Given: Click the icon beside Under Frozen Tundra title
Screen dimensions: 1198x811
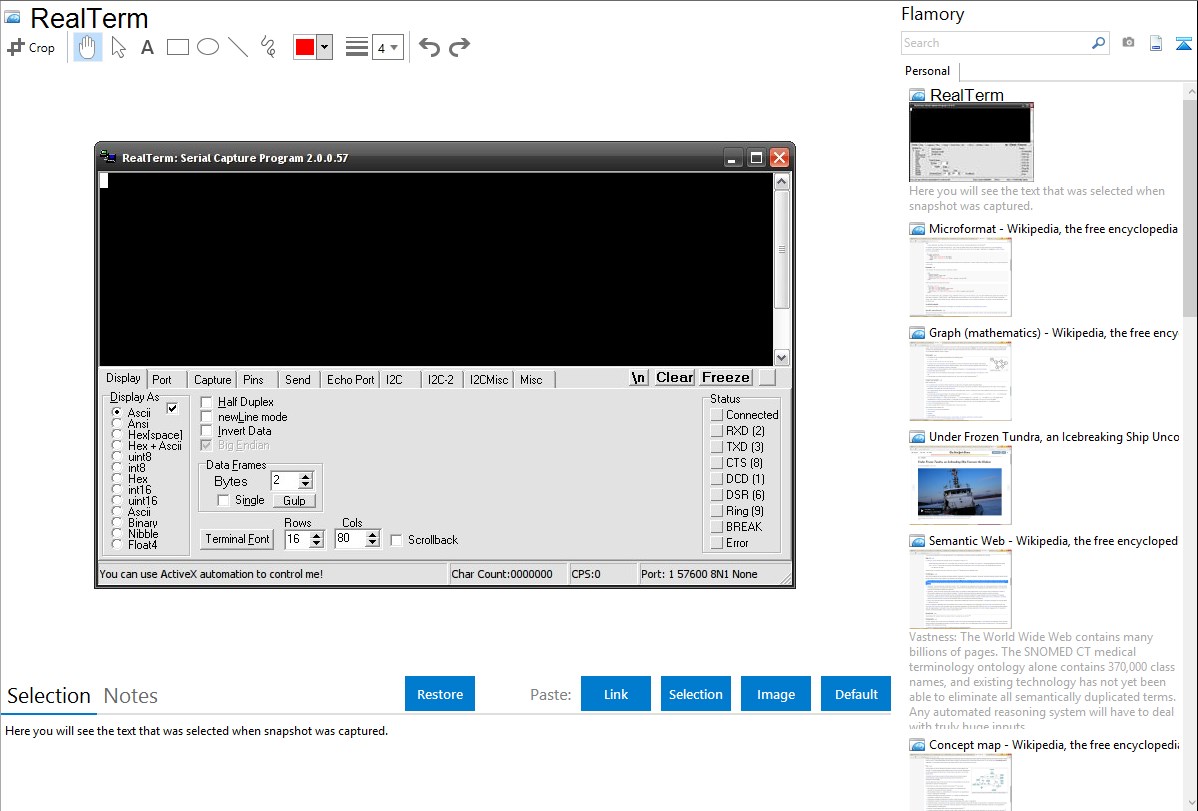Looking at the screenshot, I should (x=917, y=437).
